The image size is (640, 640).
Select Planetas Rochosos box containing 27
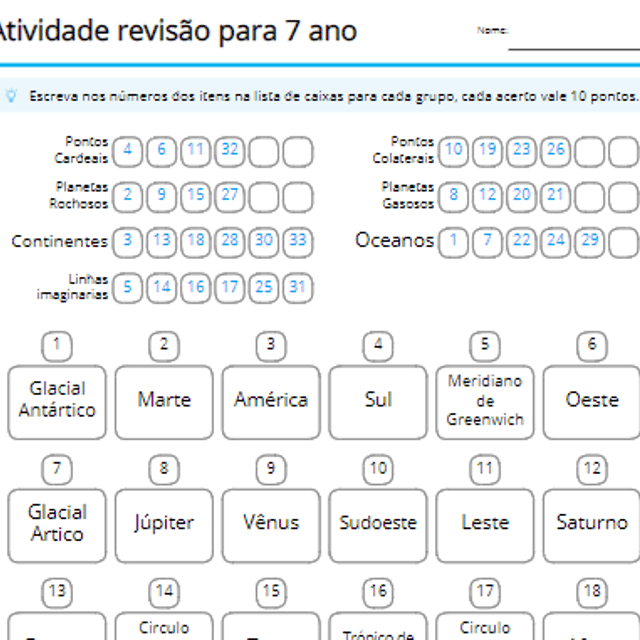pyautogui.click(x=230, y=197)
